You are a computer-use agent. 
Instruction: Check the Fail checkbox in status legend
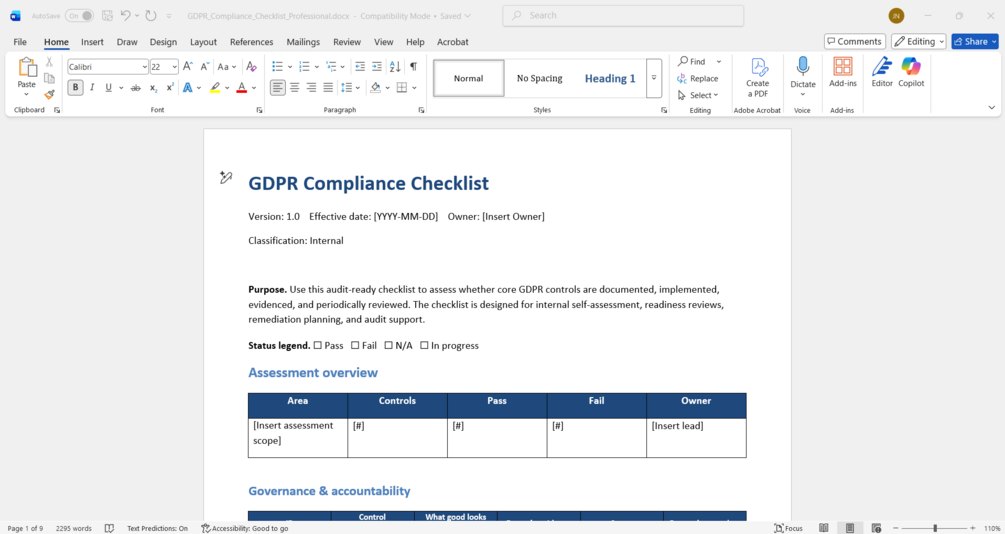355,345
